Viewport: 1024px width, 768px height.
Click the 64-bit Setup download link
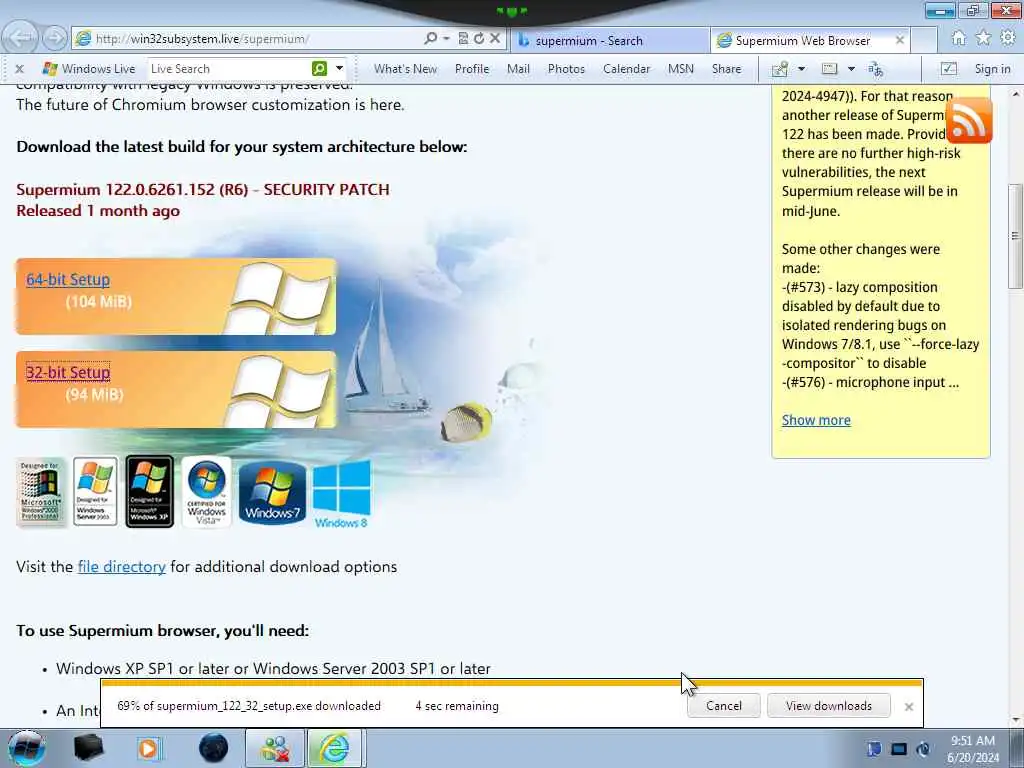coord(68,280)
